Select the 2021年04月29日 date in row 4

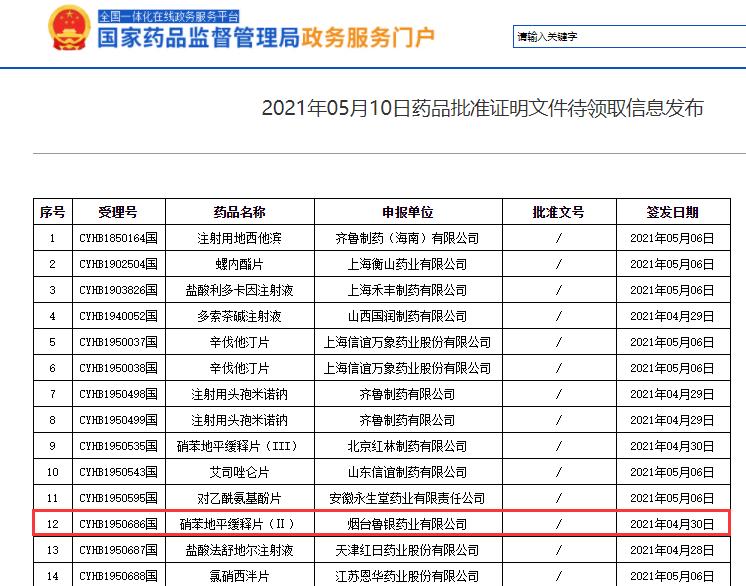pos(672,316)
